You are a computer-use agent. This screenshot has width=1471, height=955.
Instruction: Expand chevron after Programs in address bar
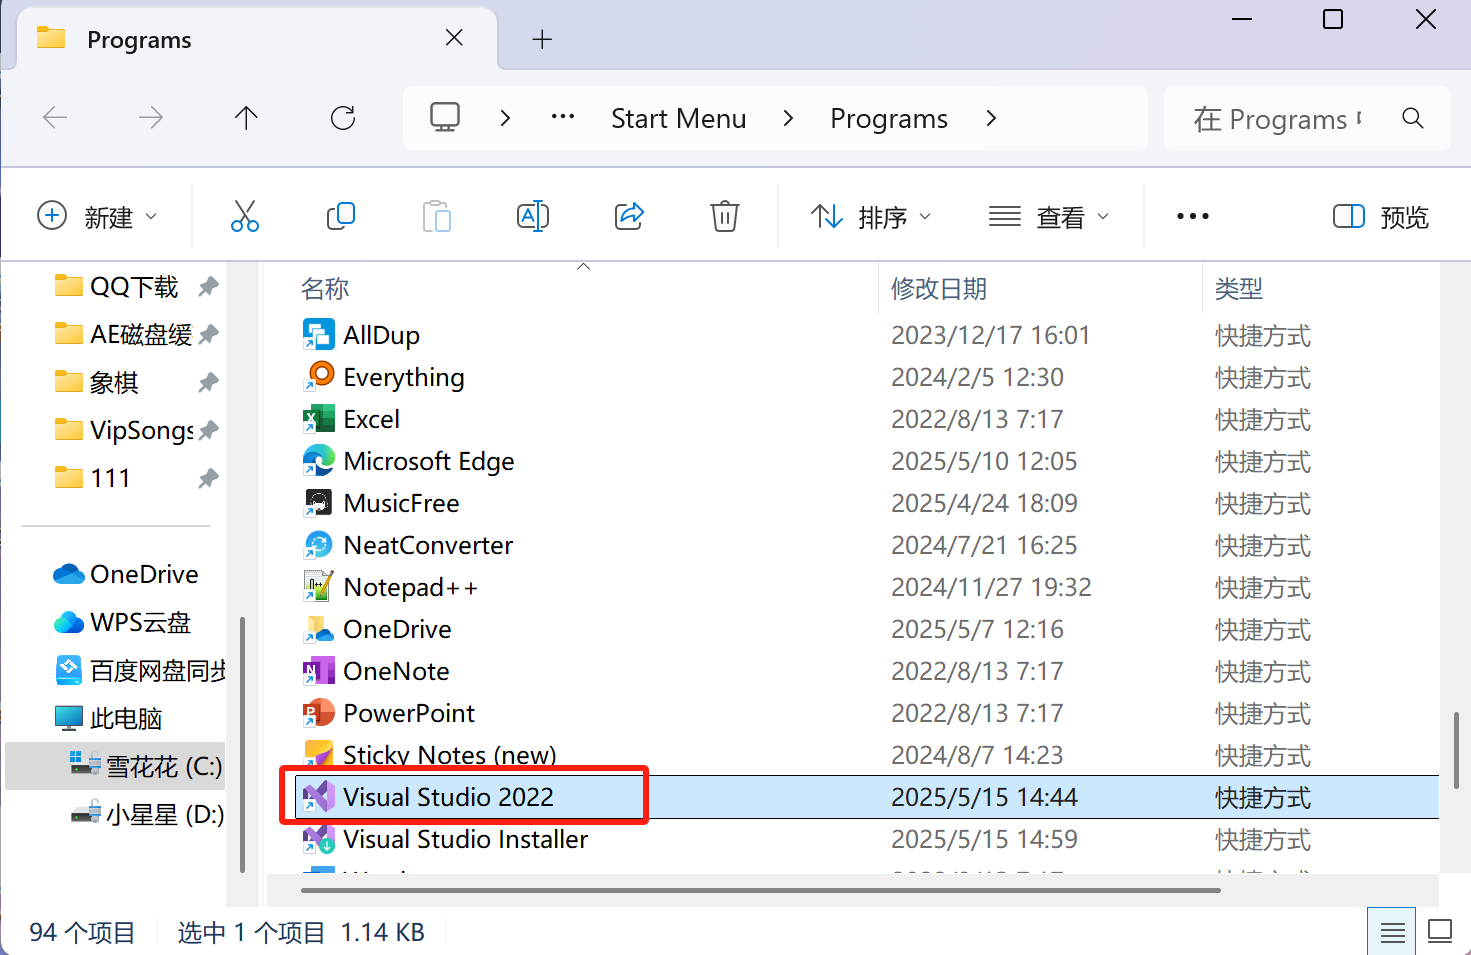(991, 118)
